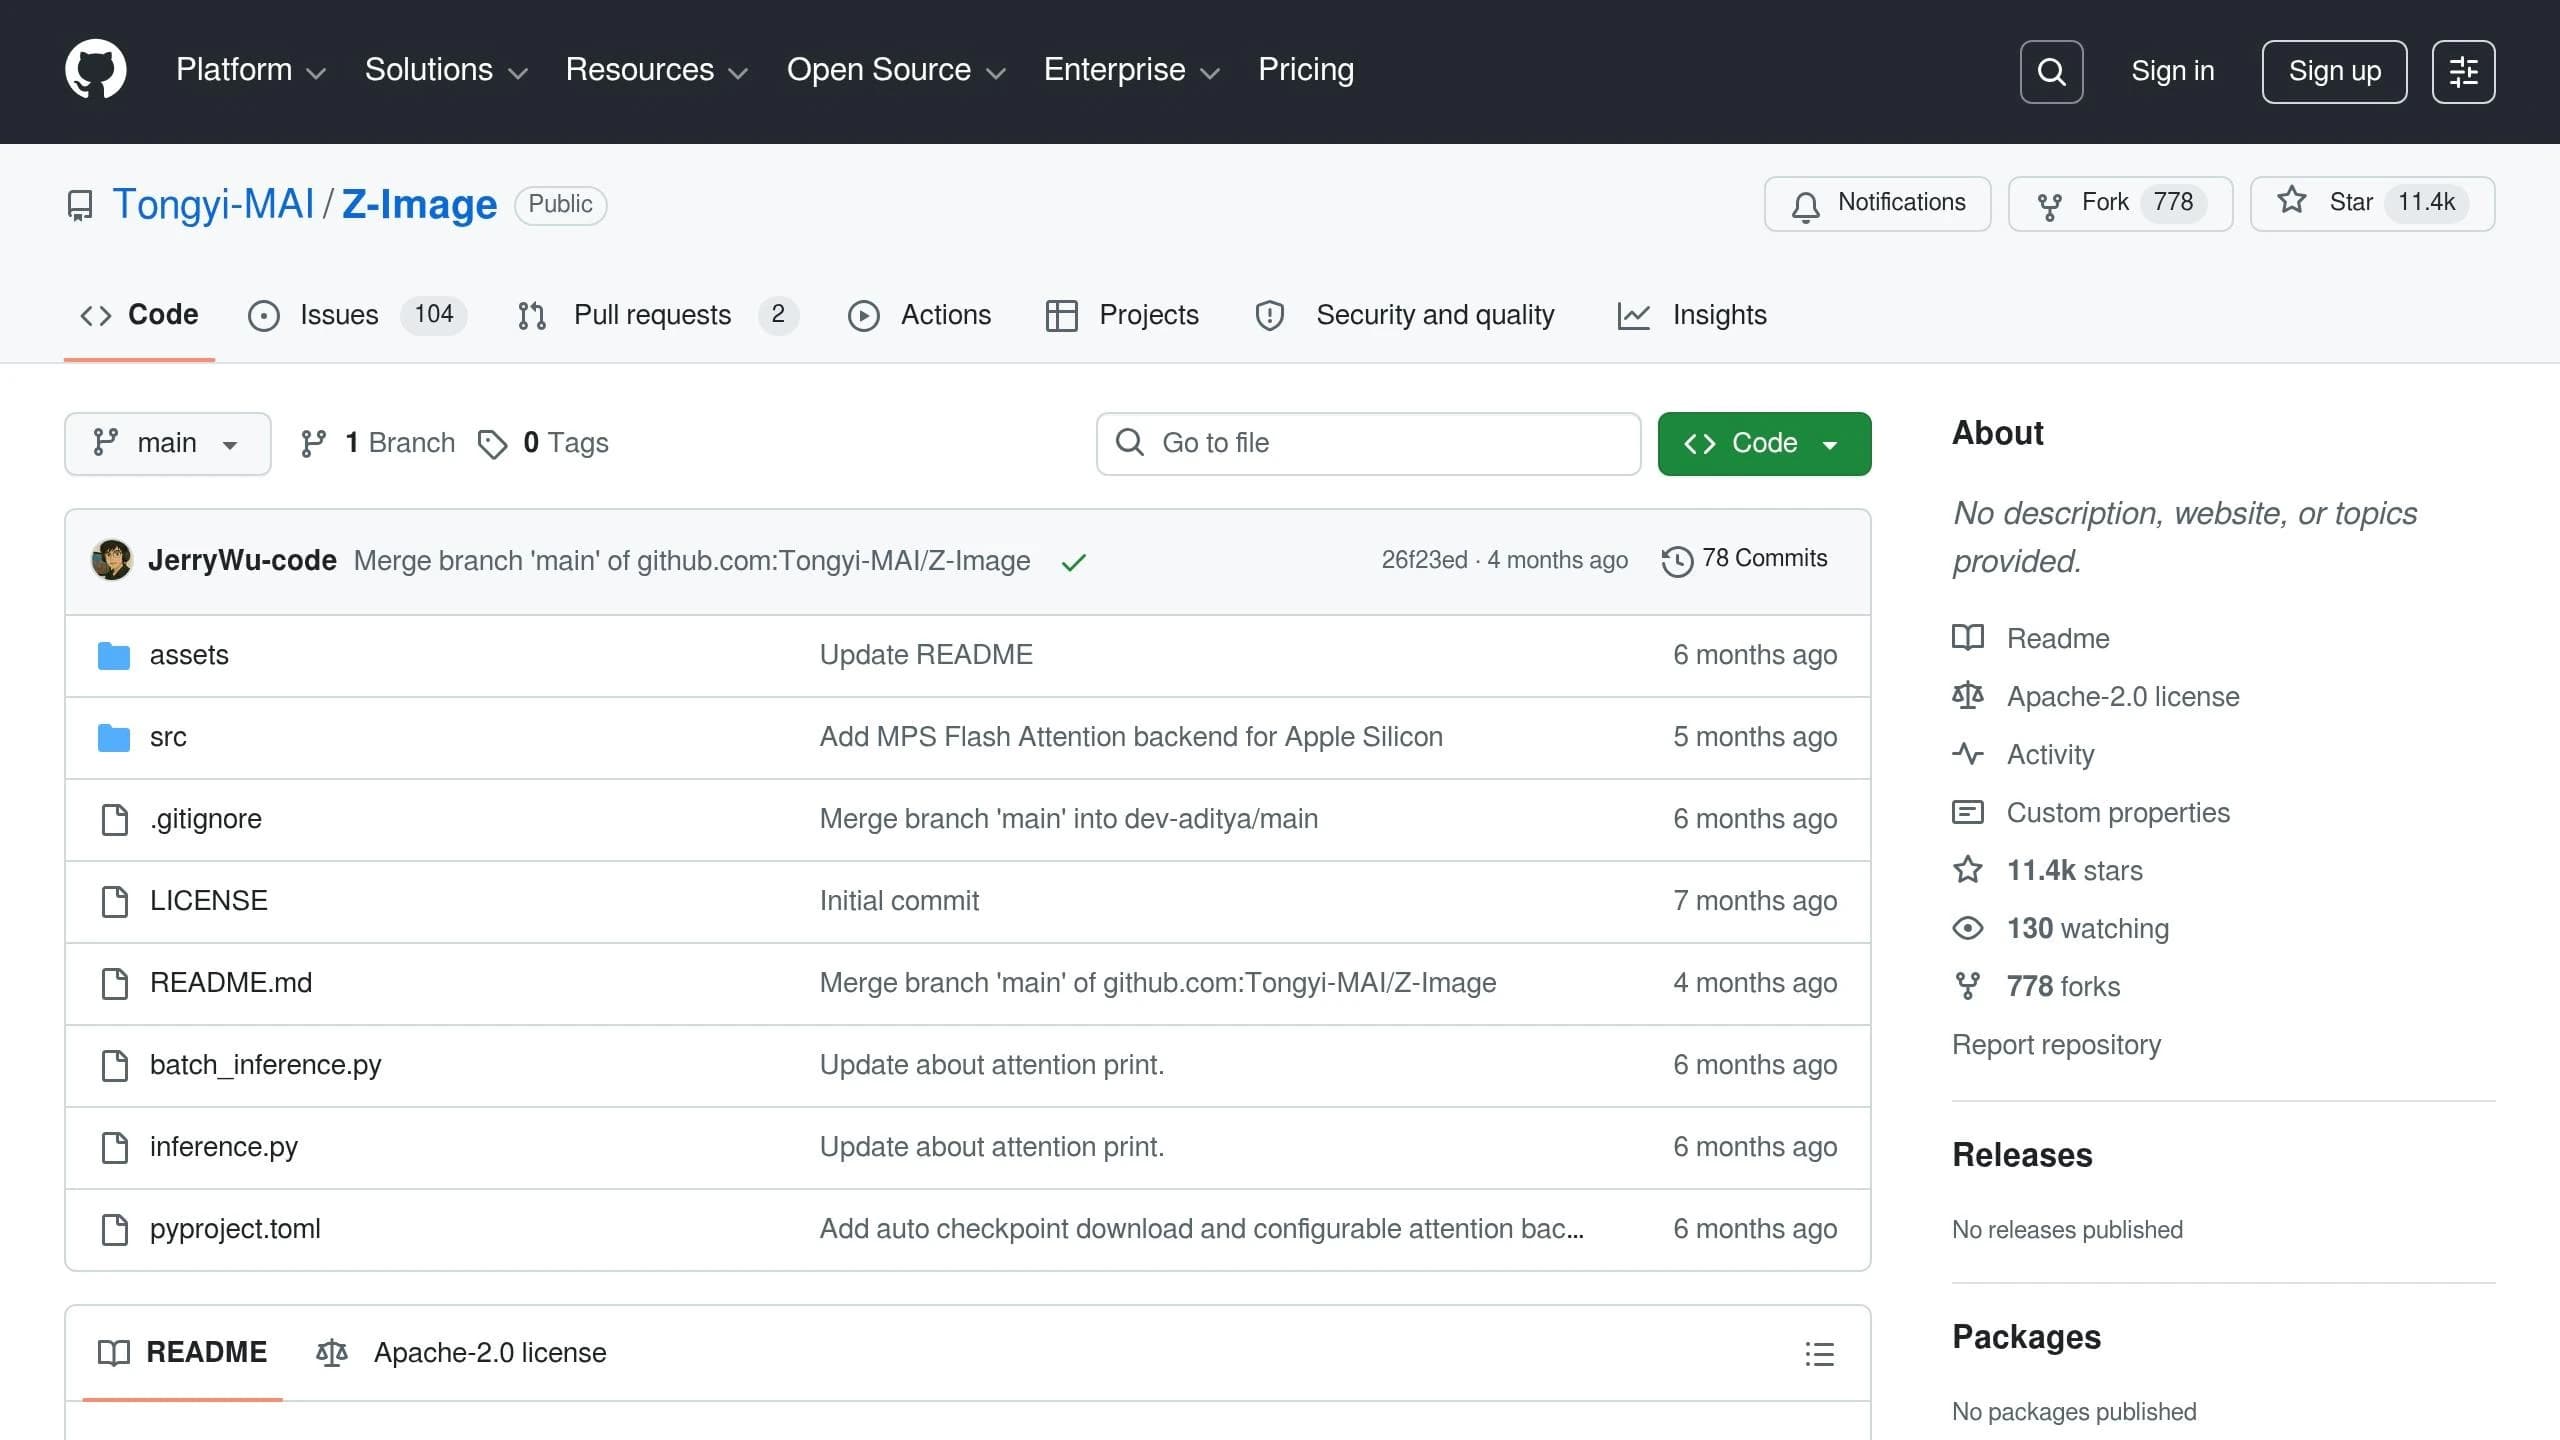
Task: Go to the GitHub homepage logo
Action: point(96,70)
